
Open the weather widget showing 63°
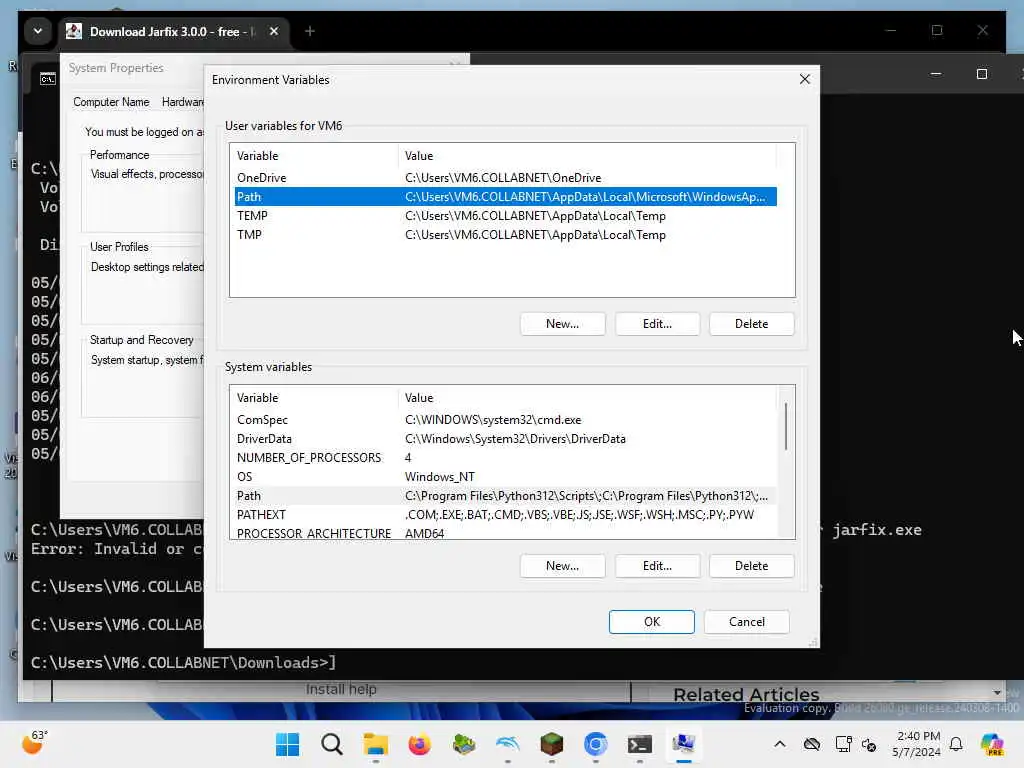[35, 743]
